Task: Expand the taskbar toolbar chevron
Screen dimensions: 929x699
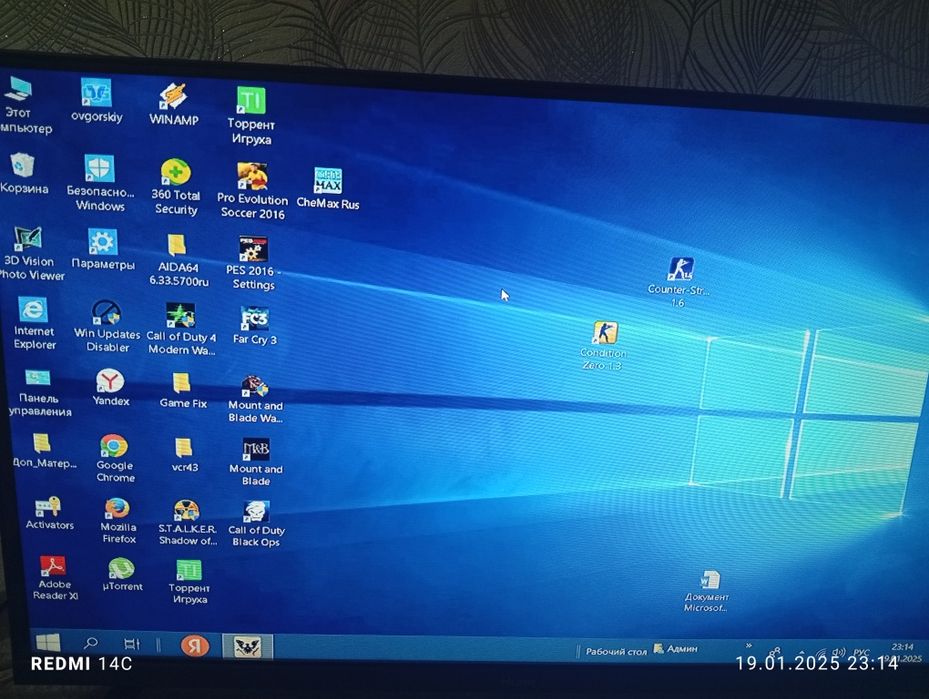Action: (x=749, y=646)
